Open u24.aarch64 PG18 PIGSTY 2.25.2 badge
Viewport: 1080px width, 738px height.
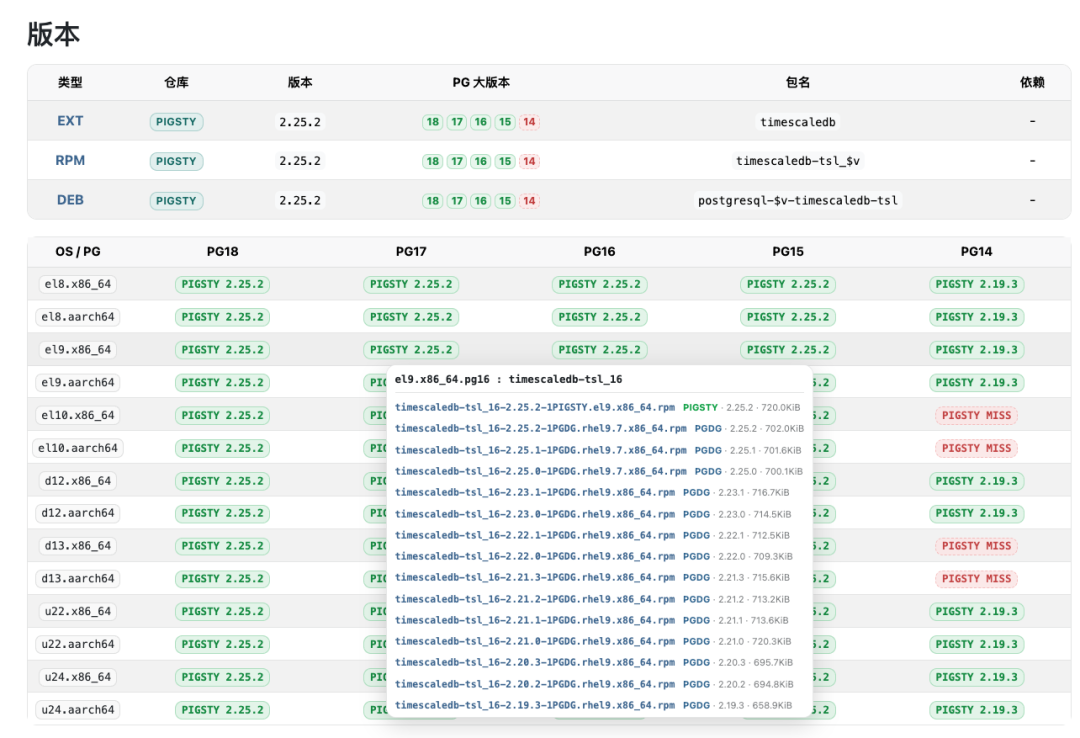[x=222, y=710]
